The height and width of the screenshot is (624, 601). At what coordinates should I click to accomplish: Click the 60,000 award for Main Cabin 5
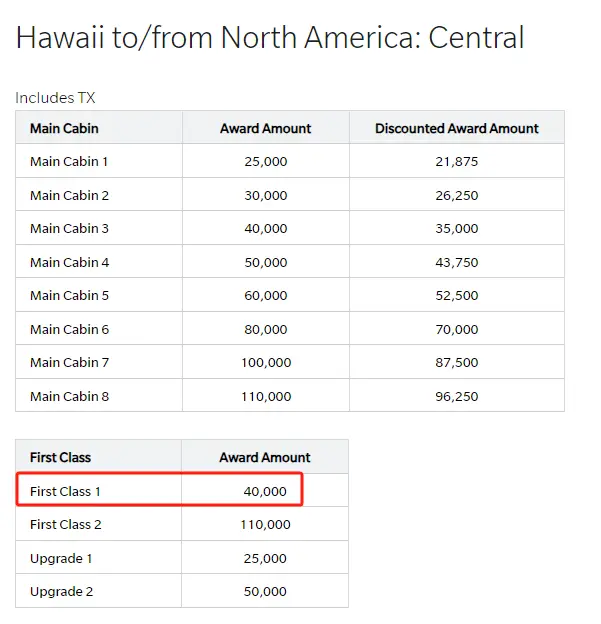click(265, 296)
